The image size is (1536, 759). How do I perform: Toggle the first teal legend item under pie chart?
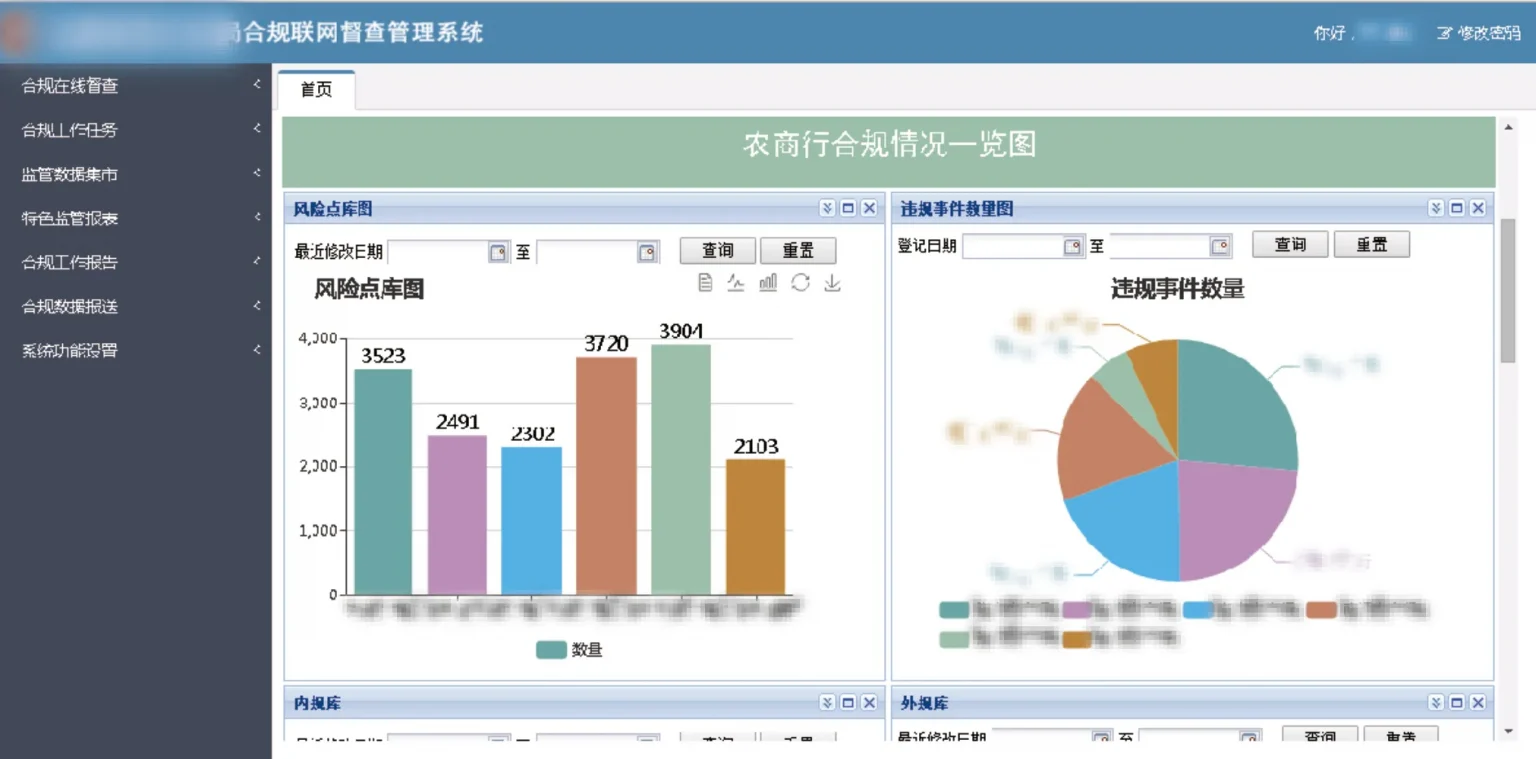(x=955, y=610)
